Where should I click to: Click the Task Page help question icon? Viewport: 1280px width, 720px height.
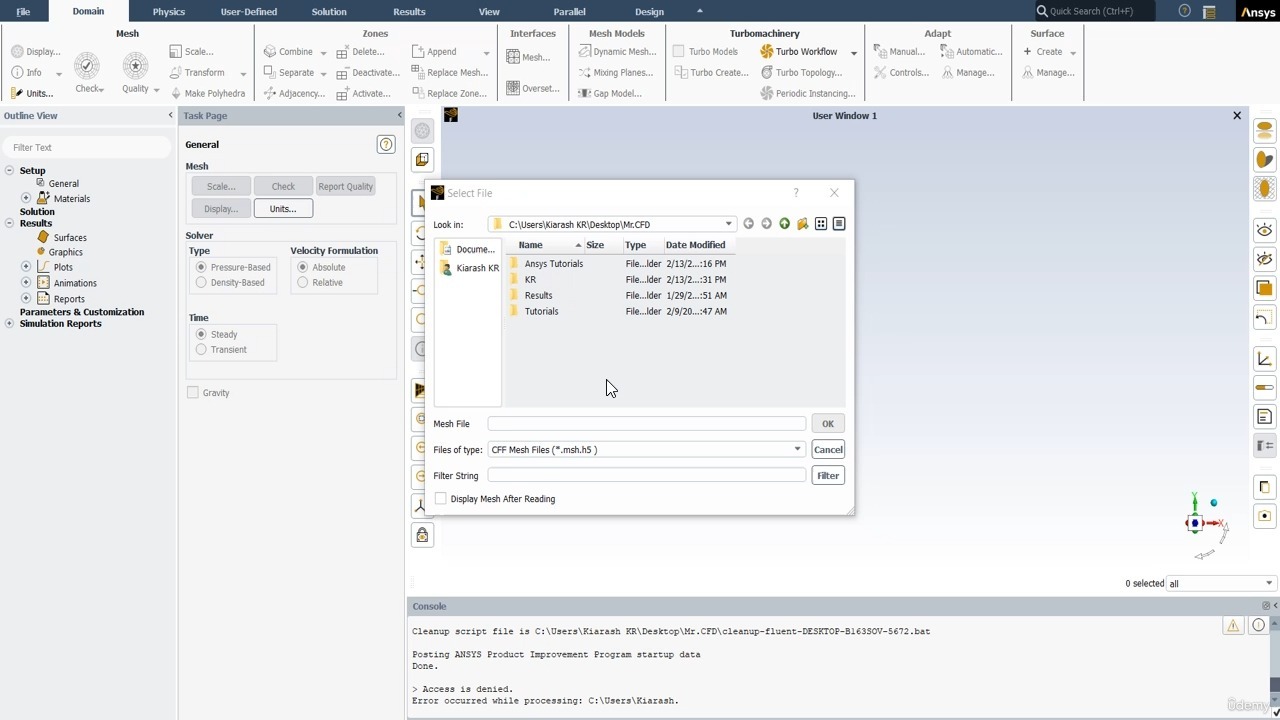(x=386, y=144)
